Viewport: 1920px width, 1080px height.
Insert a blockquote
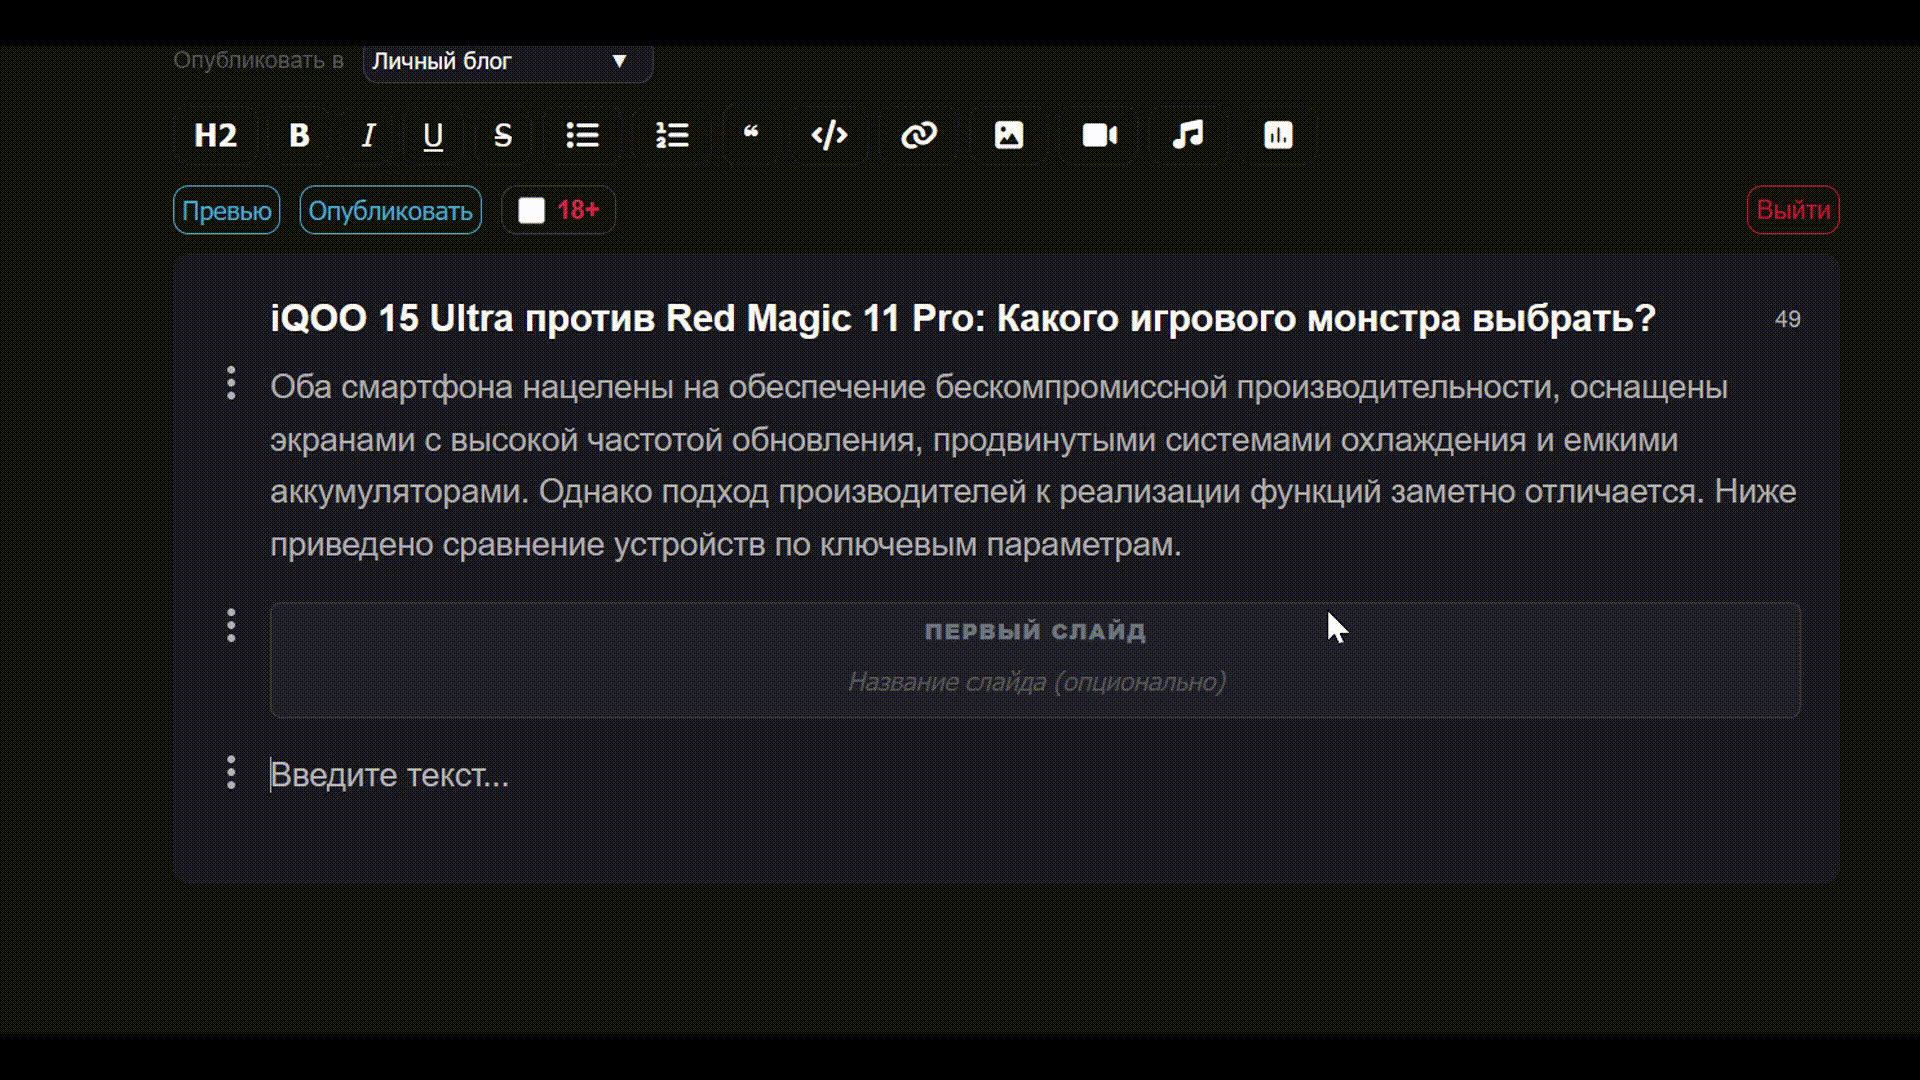coord(751,135)
